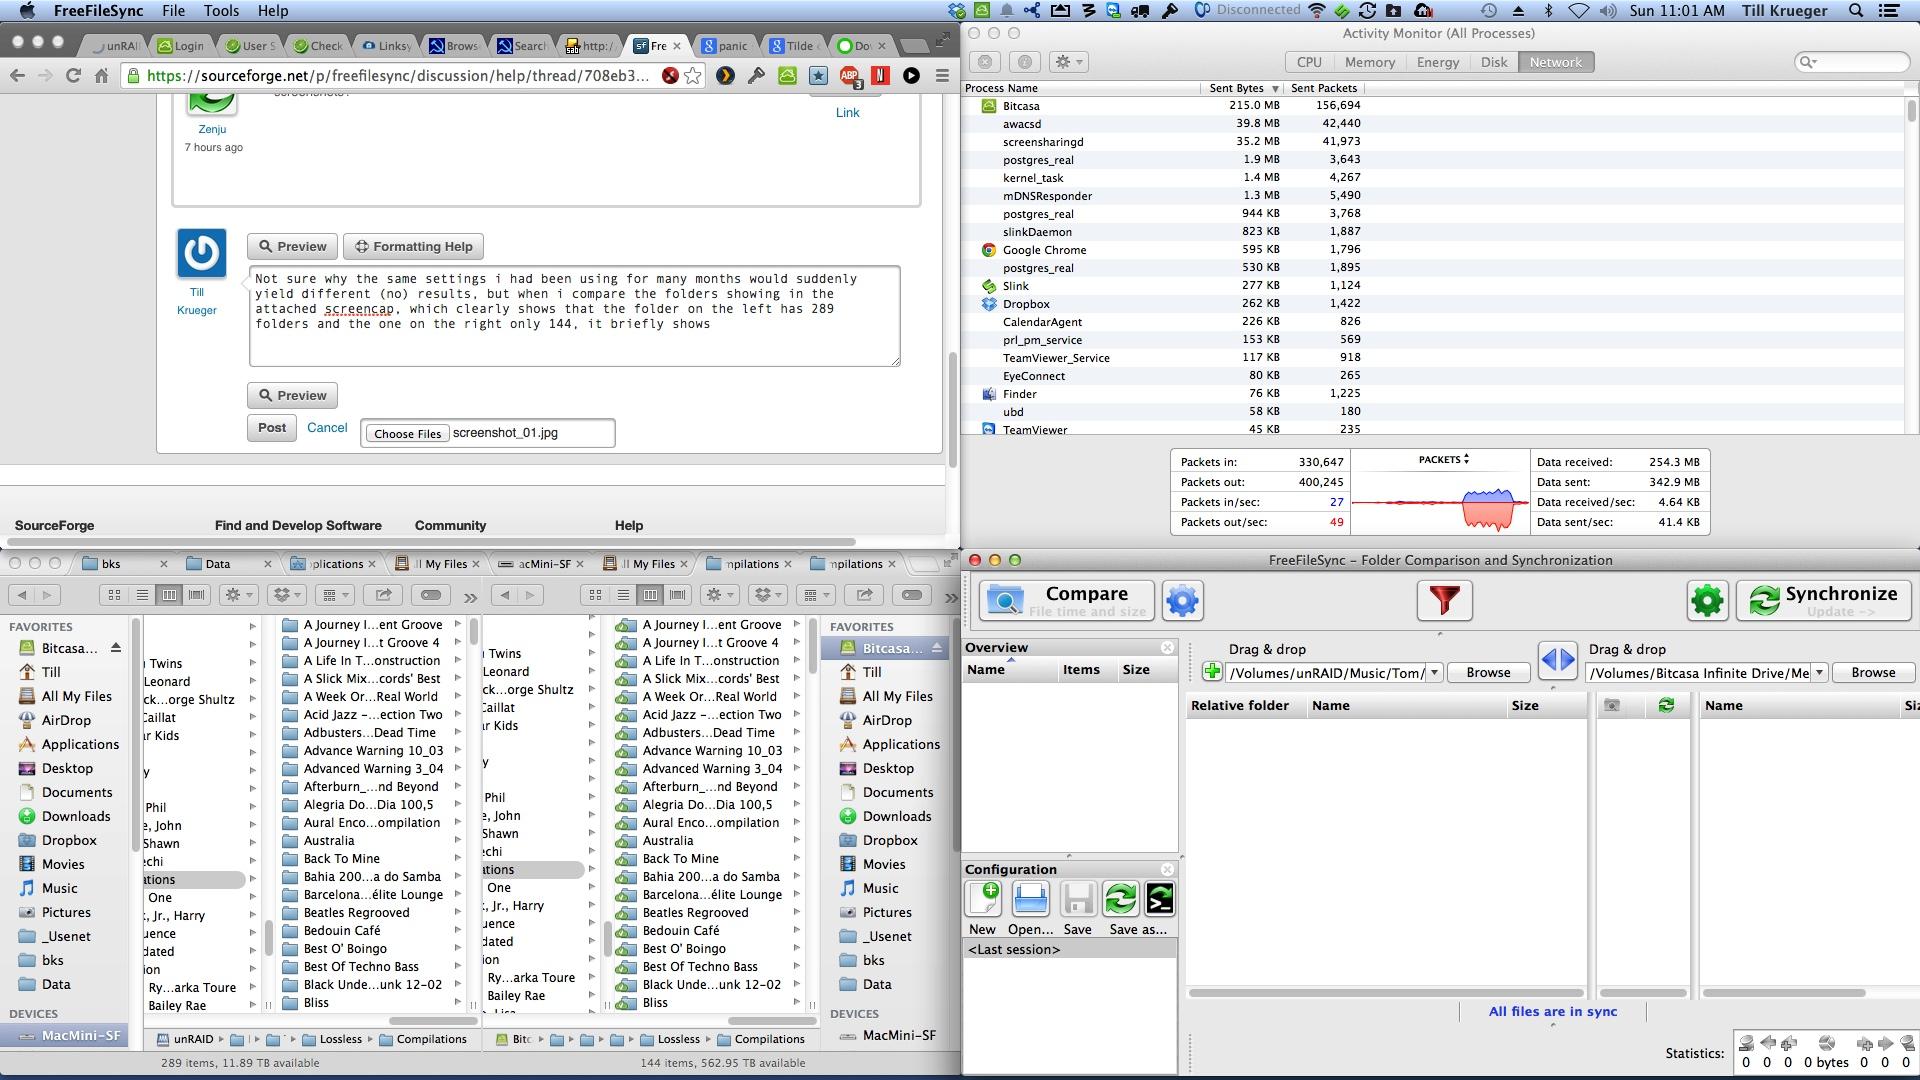The width and height of the screenshot is (1920, 1080).
Task: Switch left Finder pane to list view
Action: click(142, 595)
